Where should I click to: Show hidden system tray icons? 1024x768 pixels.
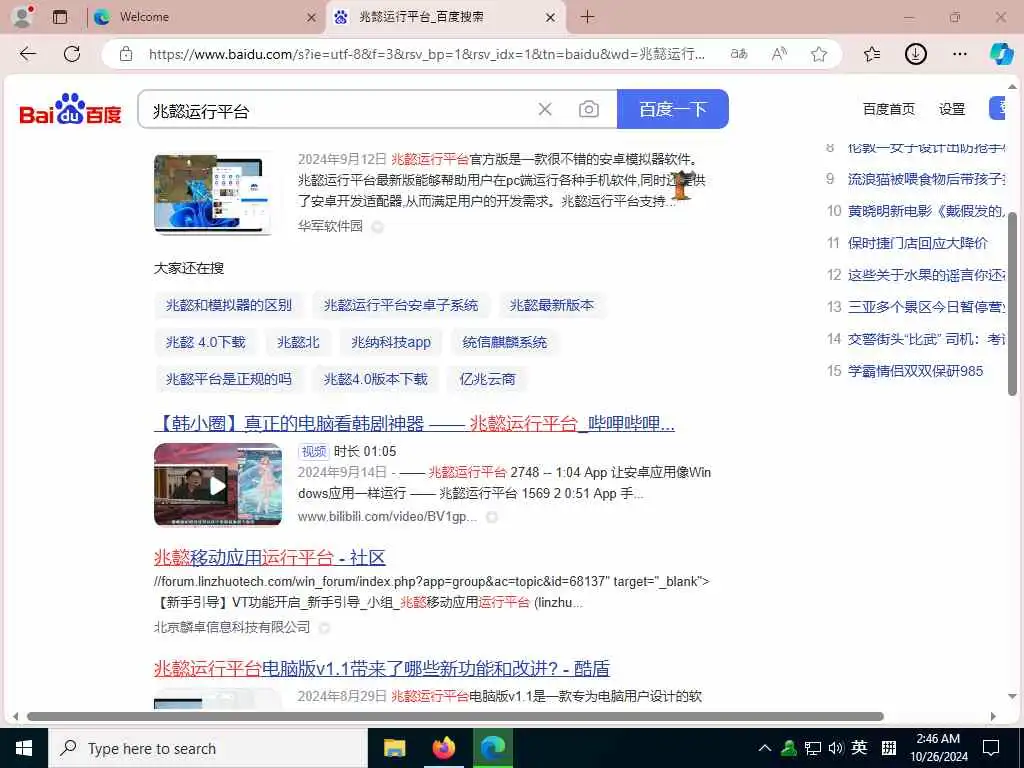coord(765,748)
